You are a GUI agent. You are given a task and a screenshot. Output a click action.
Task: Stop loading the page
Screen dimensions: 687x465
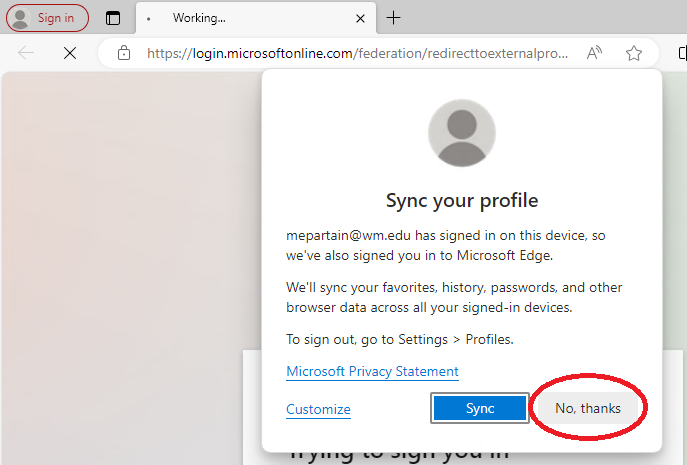coord(69,53)
